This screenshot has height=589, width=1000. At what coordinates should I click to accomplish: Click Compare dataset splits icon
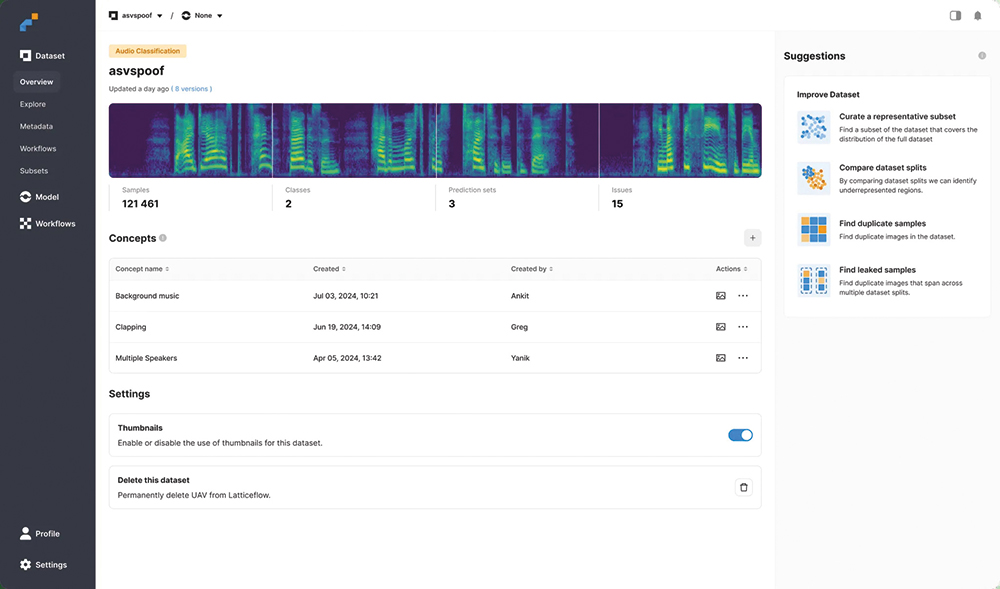point(814,178)
